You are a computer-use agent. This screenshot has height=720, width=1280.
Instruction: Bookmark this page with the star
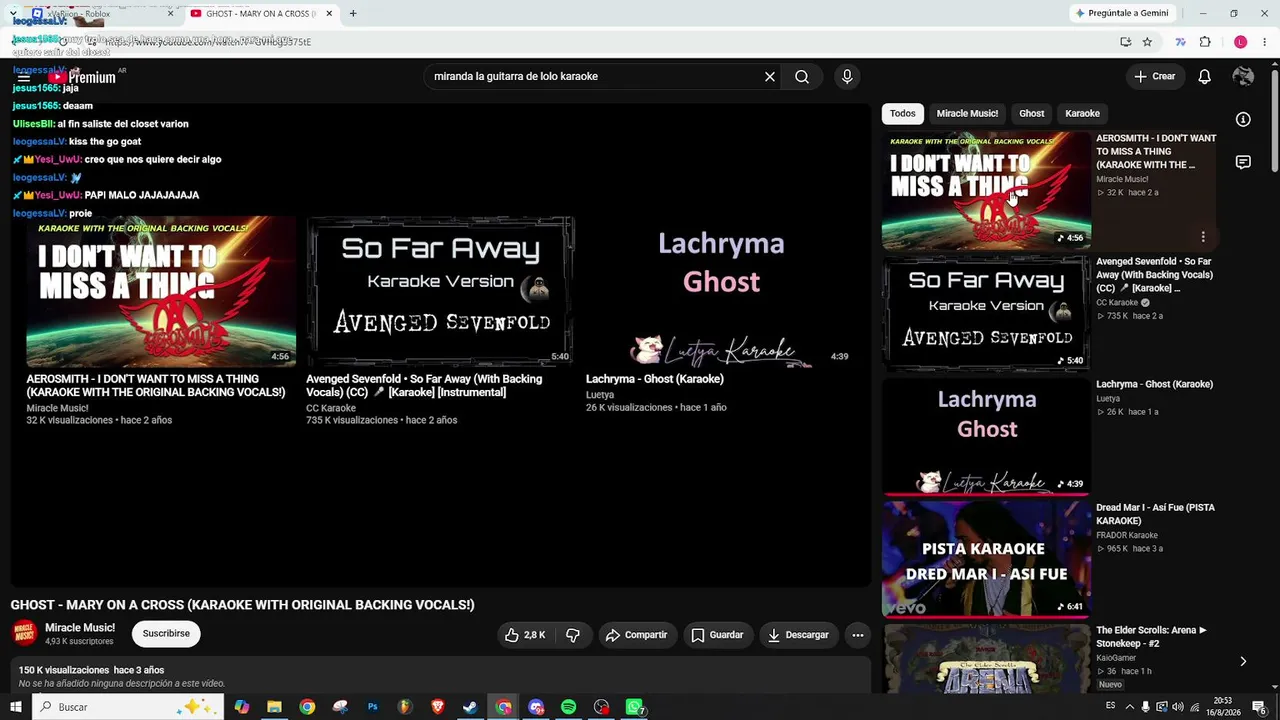pyautogui.click(x=1147, y=42)
